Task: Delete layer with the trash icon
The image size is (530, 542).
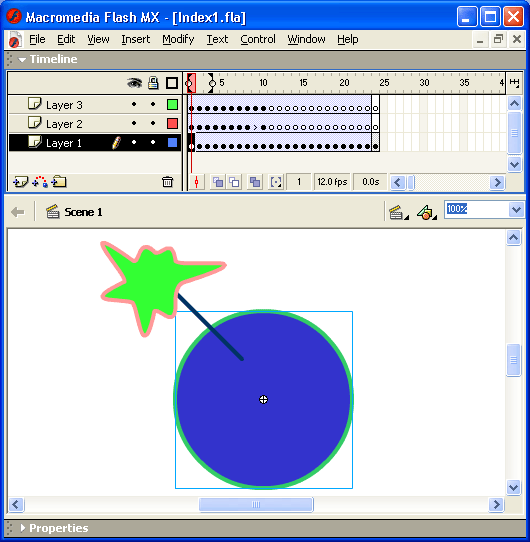Action: [x=168, y=181]
